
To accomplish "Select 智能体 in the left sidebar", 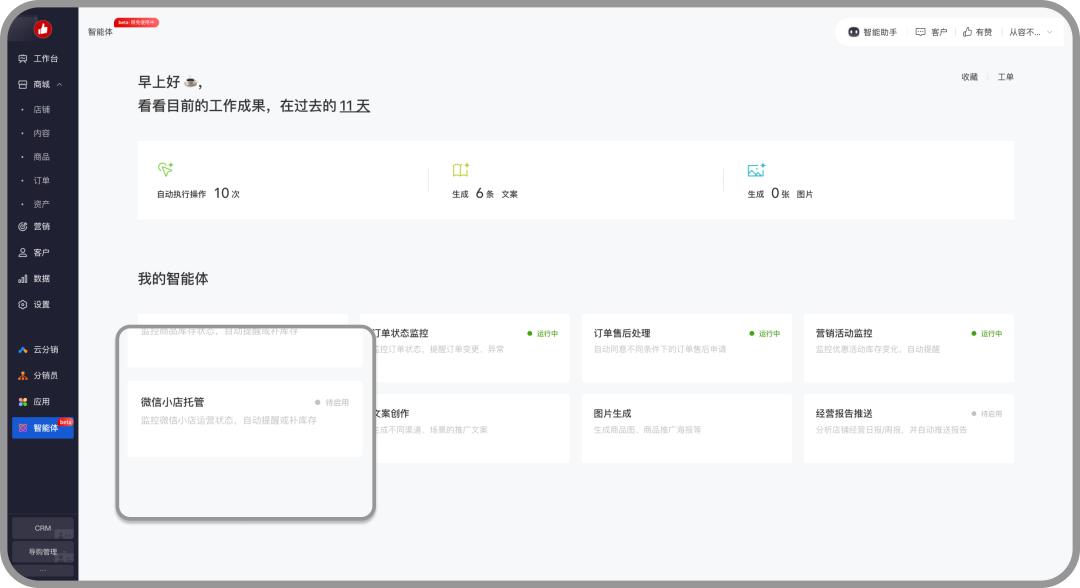I will [x=43, y=428].
